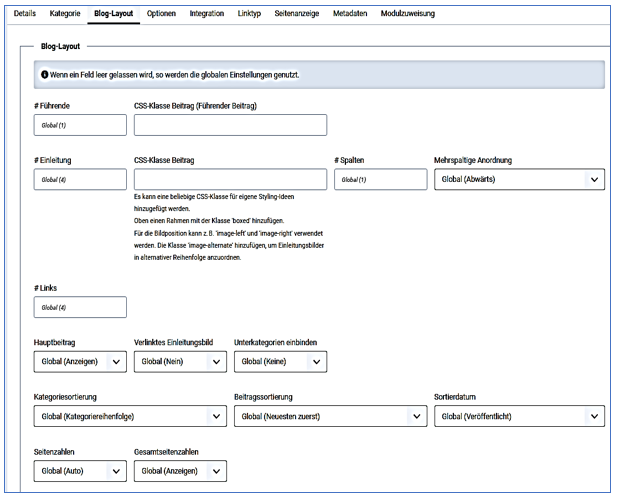This screenshot has height=498, width=617.
Task: Open the Hauptbeitrag dropdown
Action: tap(80, 362)
